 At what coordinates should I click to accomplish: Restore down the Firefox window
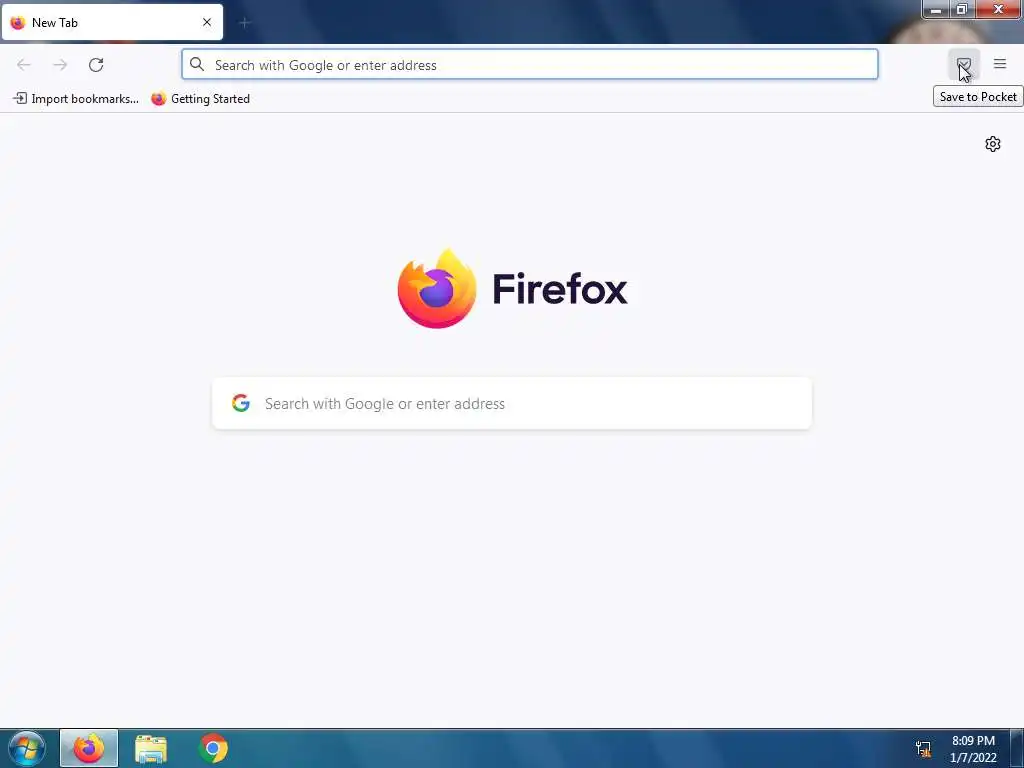pos(961,9)
